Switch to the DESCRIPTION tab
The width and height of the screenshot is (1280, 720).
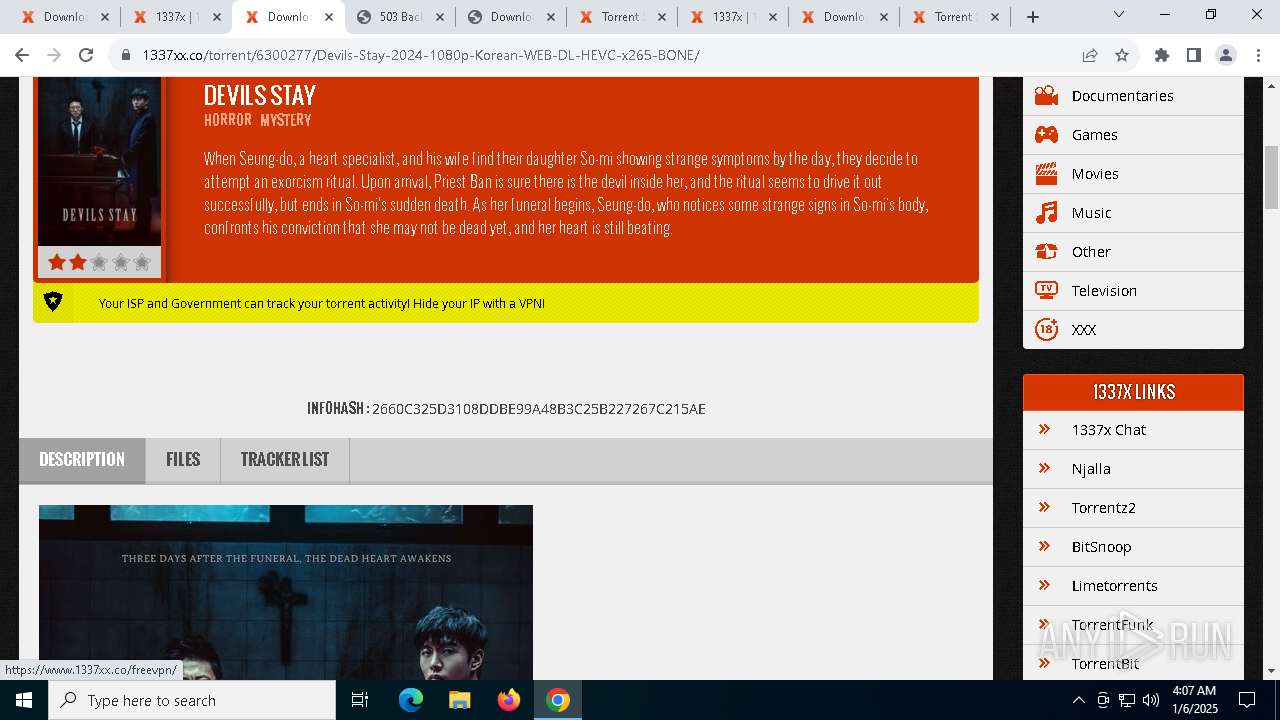tap(82, 460)
